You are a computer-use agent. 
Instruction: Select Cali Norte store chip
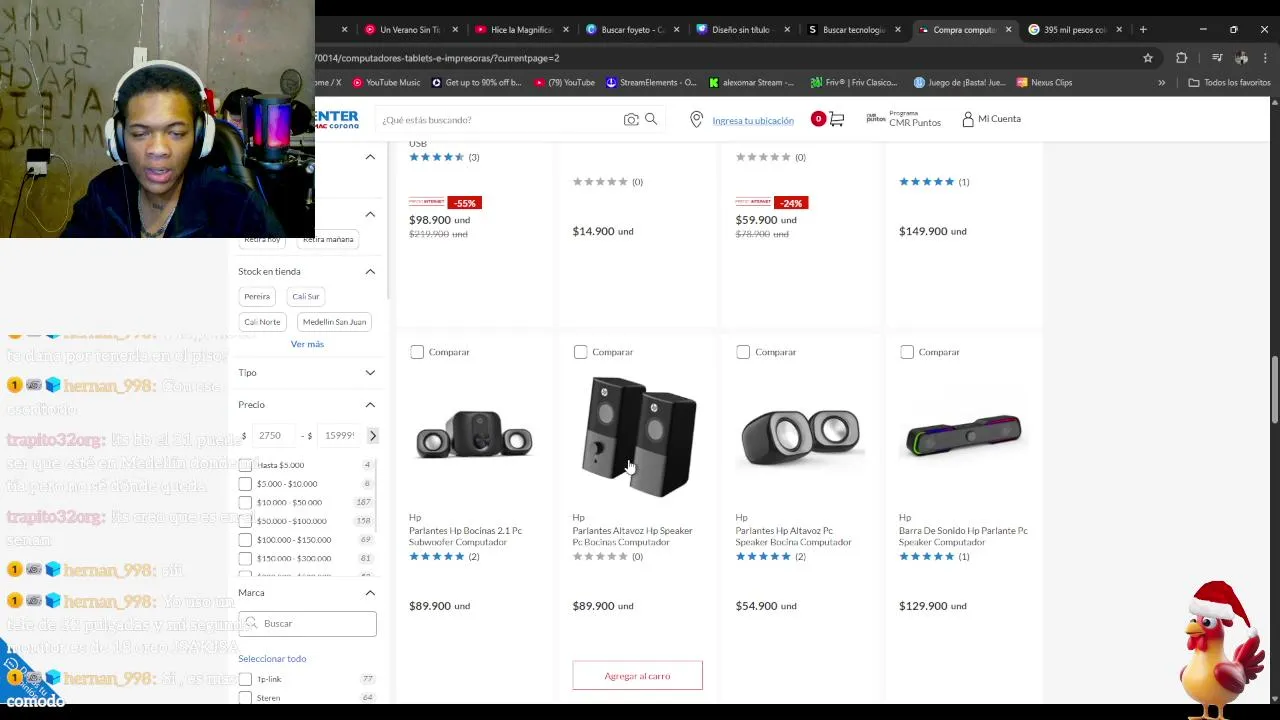[262, 322]
